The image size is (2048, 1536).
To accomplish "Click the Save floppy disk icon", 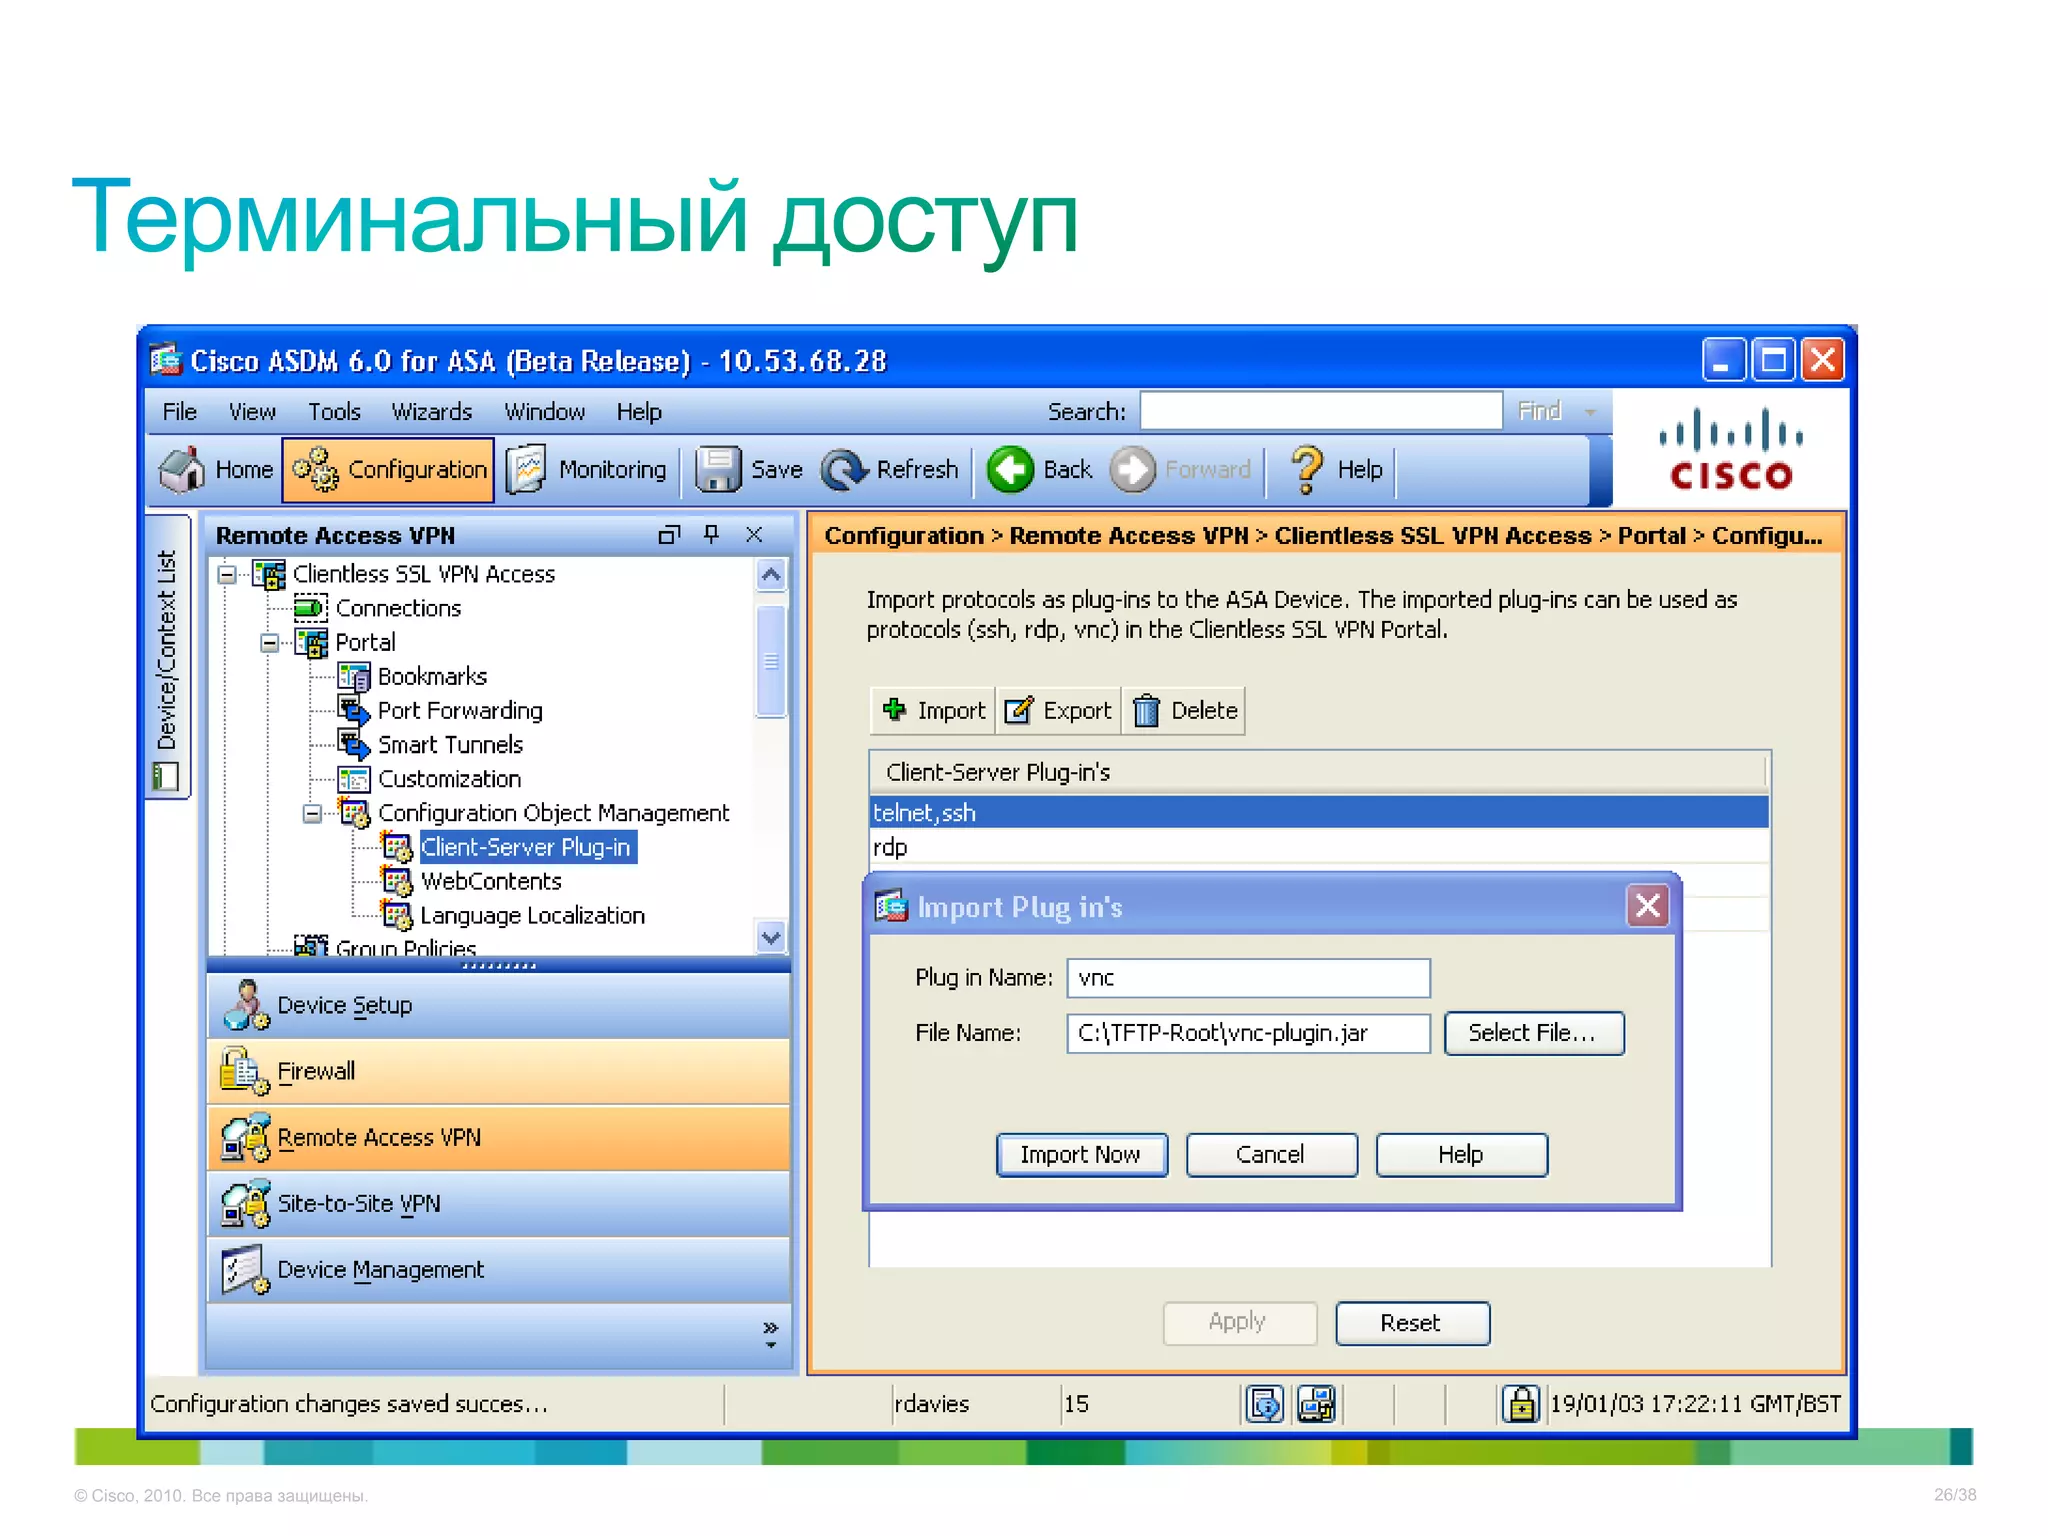I will pyautogui.click(x=718, y=469).
